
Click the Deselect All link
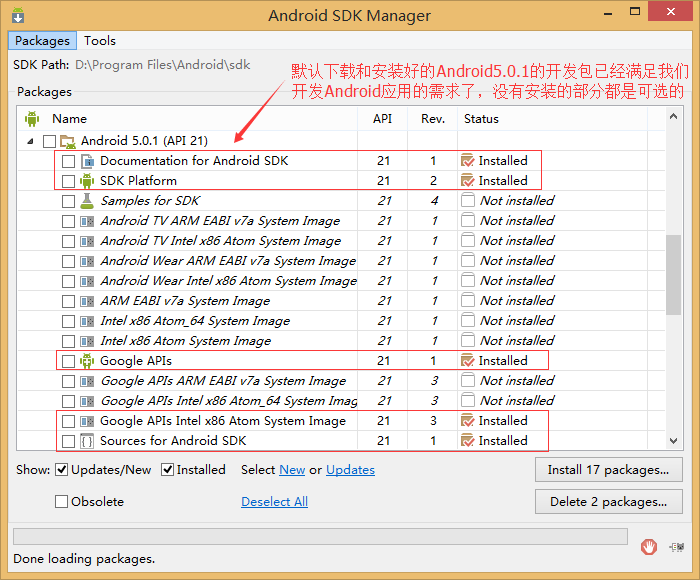275,502
